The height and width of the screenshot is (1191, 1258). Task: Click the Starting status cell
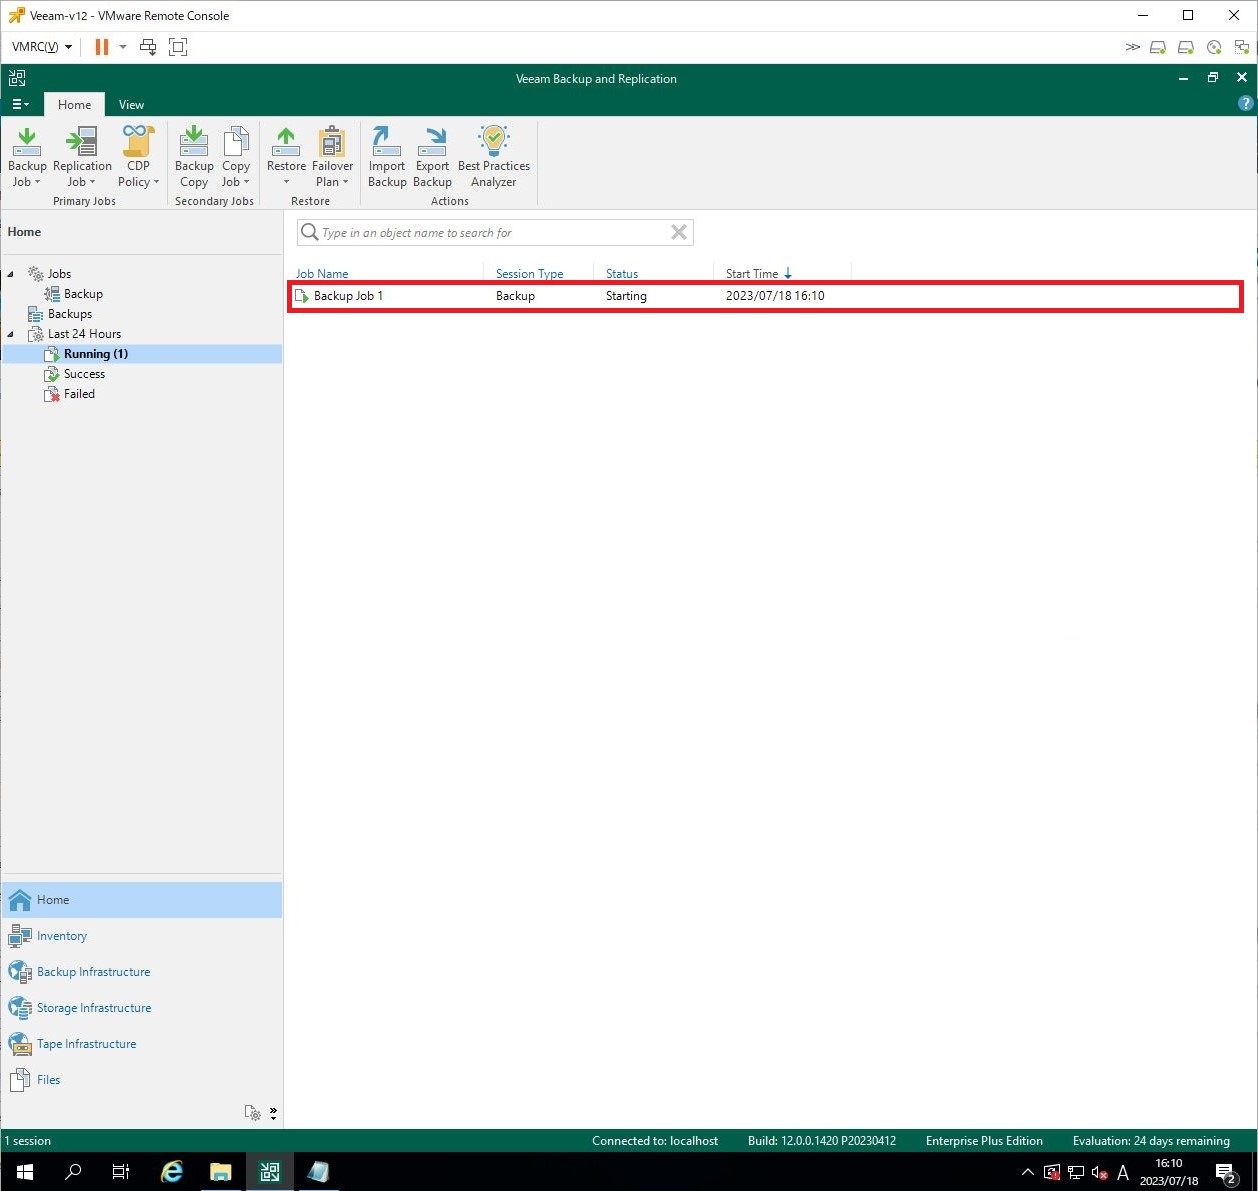(x=626, y=296)
